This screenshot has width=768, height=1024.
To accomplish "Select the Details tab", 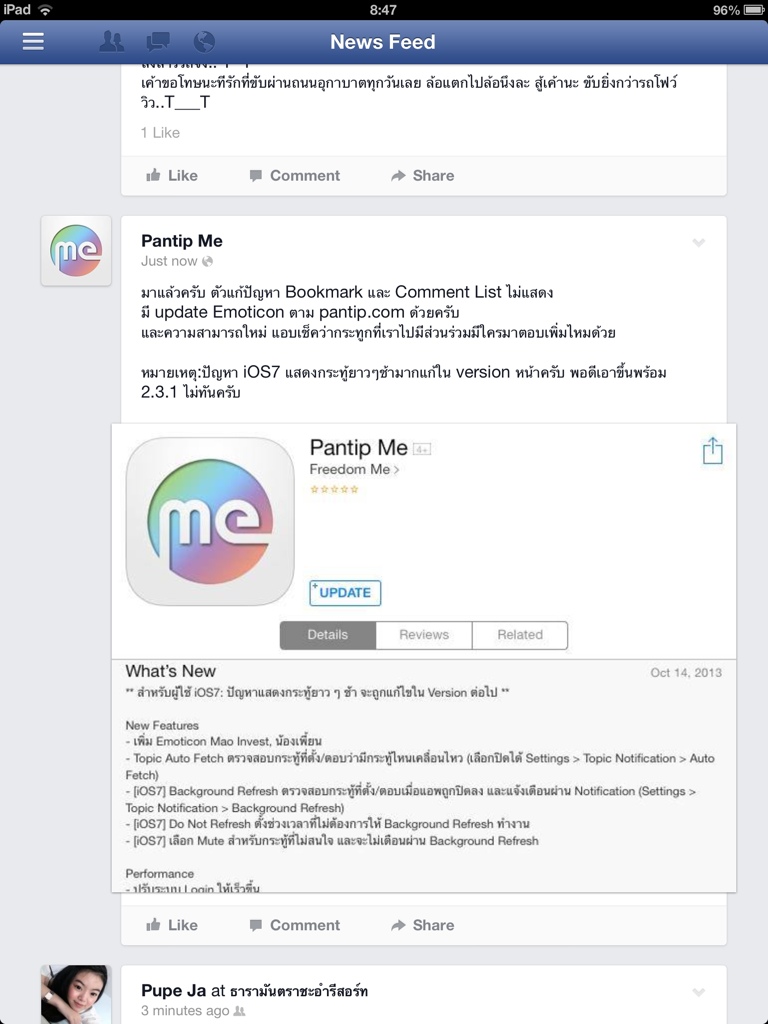I will [328, 635].
